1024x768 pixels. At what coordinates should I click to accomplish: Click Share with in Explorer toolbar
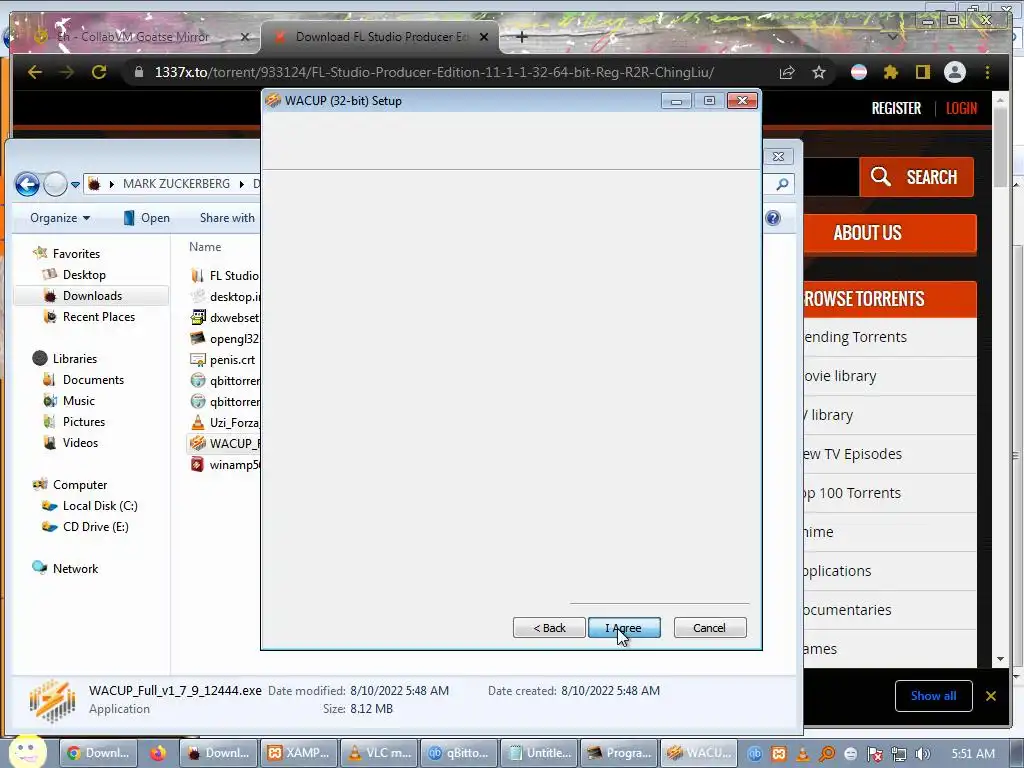coord(227,218)
